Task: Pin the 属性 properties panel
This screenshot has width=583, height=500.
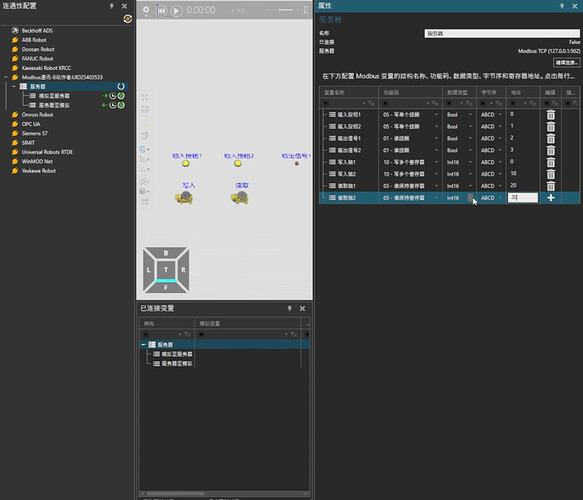Action: [562, 6]
